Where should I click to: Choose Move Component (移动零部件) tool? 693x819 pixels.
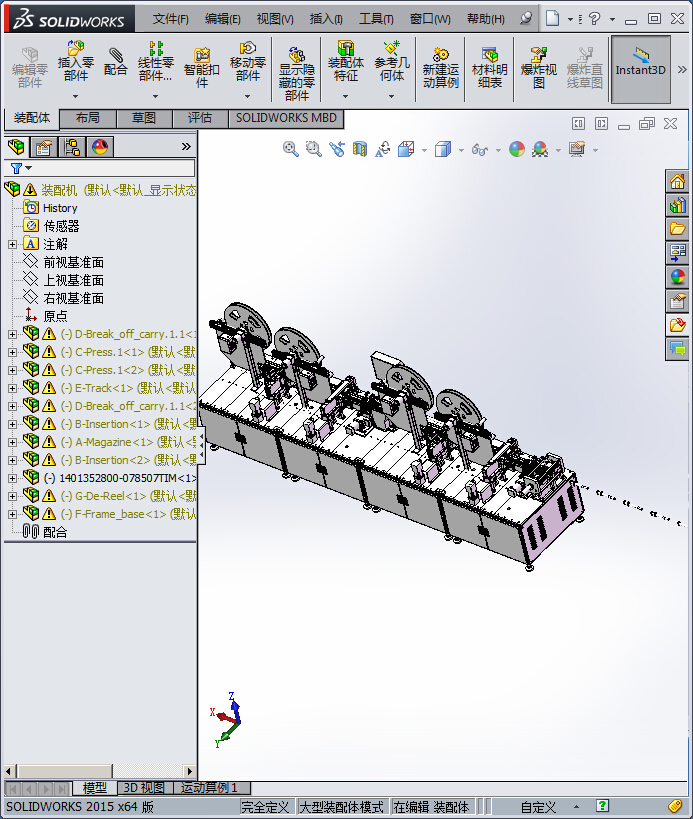[x=248, y=61]
